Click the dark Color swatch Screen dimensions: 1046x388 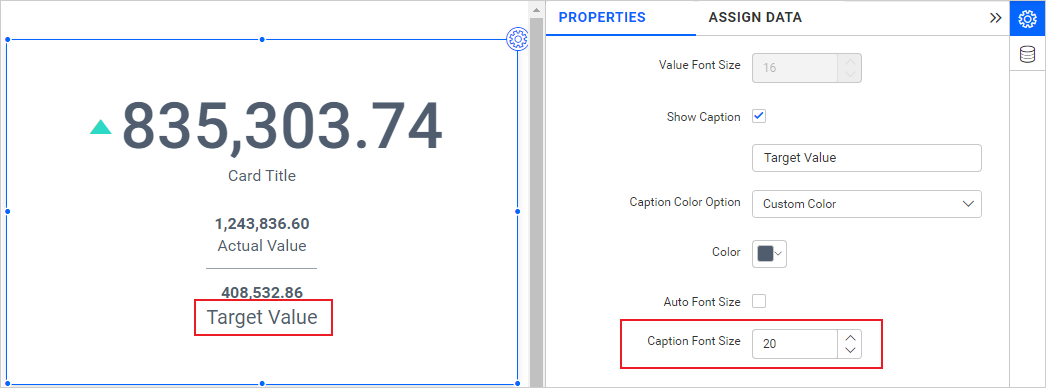click(765, 253)
